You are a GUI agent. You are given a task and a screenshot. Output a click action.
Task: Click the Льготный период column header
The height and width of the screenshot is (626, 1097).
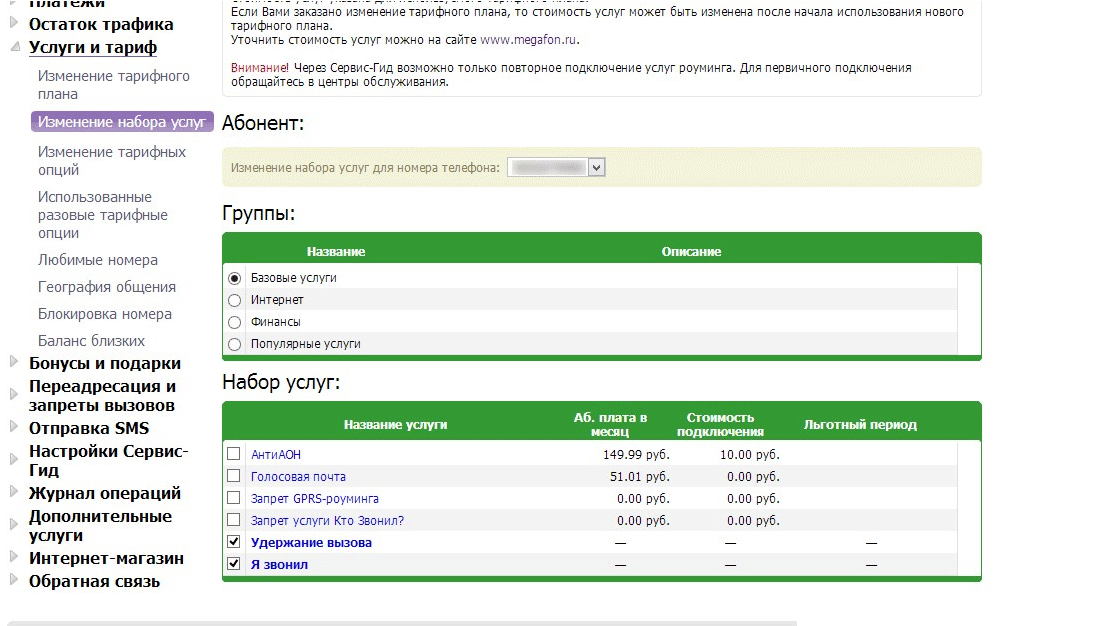click(x=860, y=425)
